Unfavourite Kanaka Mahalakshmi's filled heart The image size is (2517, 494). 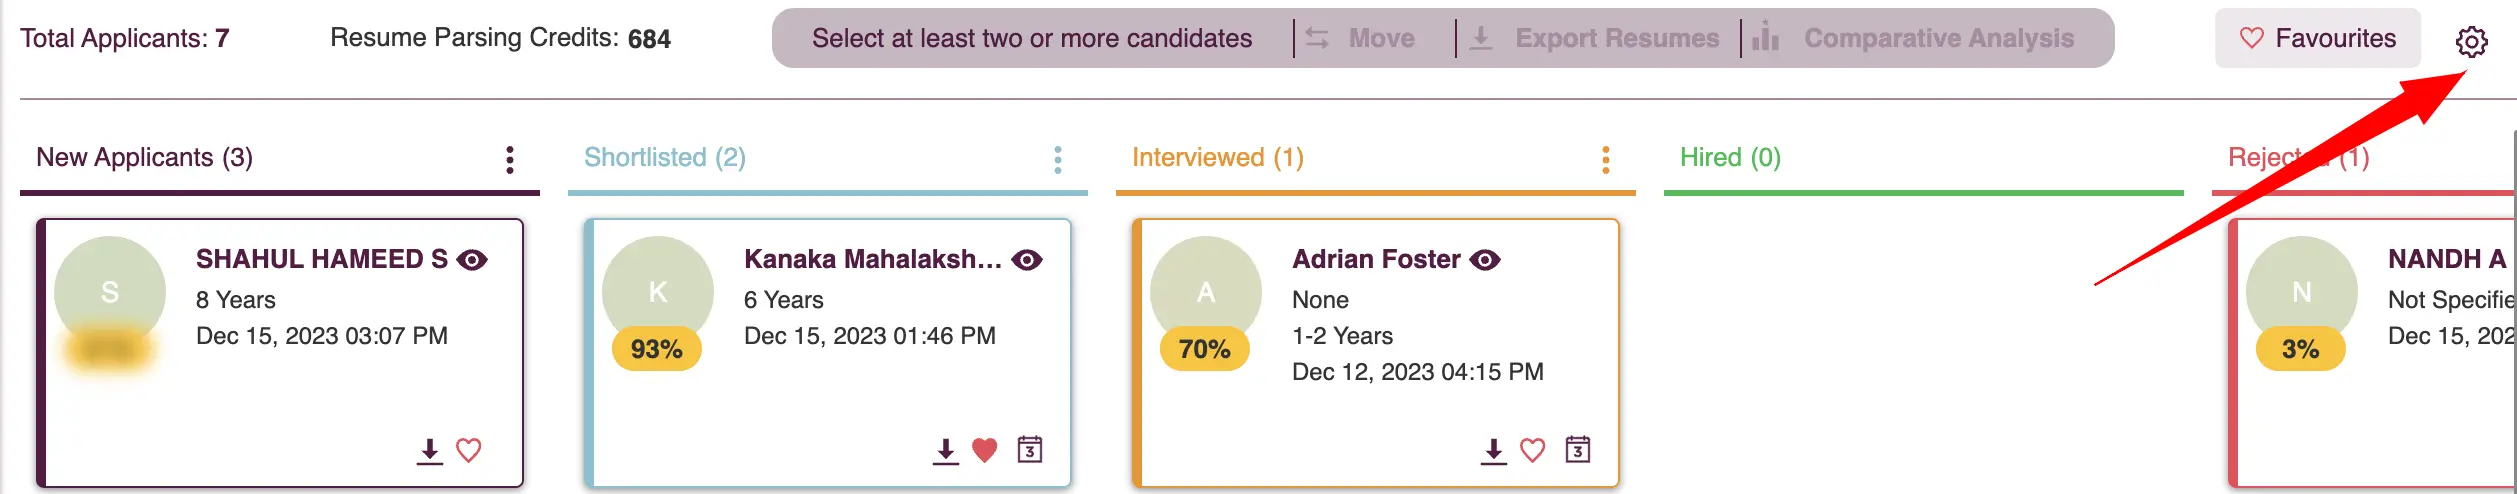point(985,450)
